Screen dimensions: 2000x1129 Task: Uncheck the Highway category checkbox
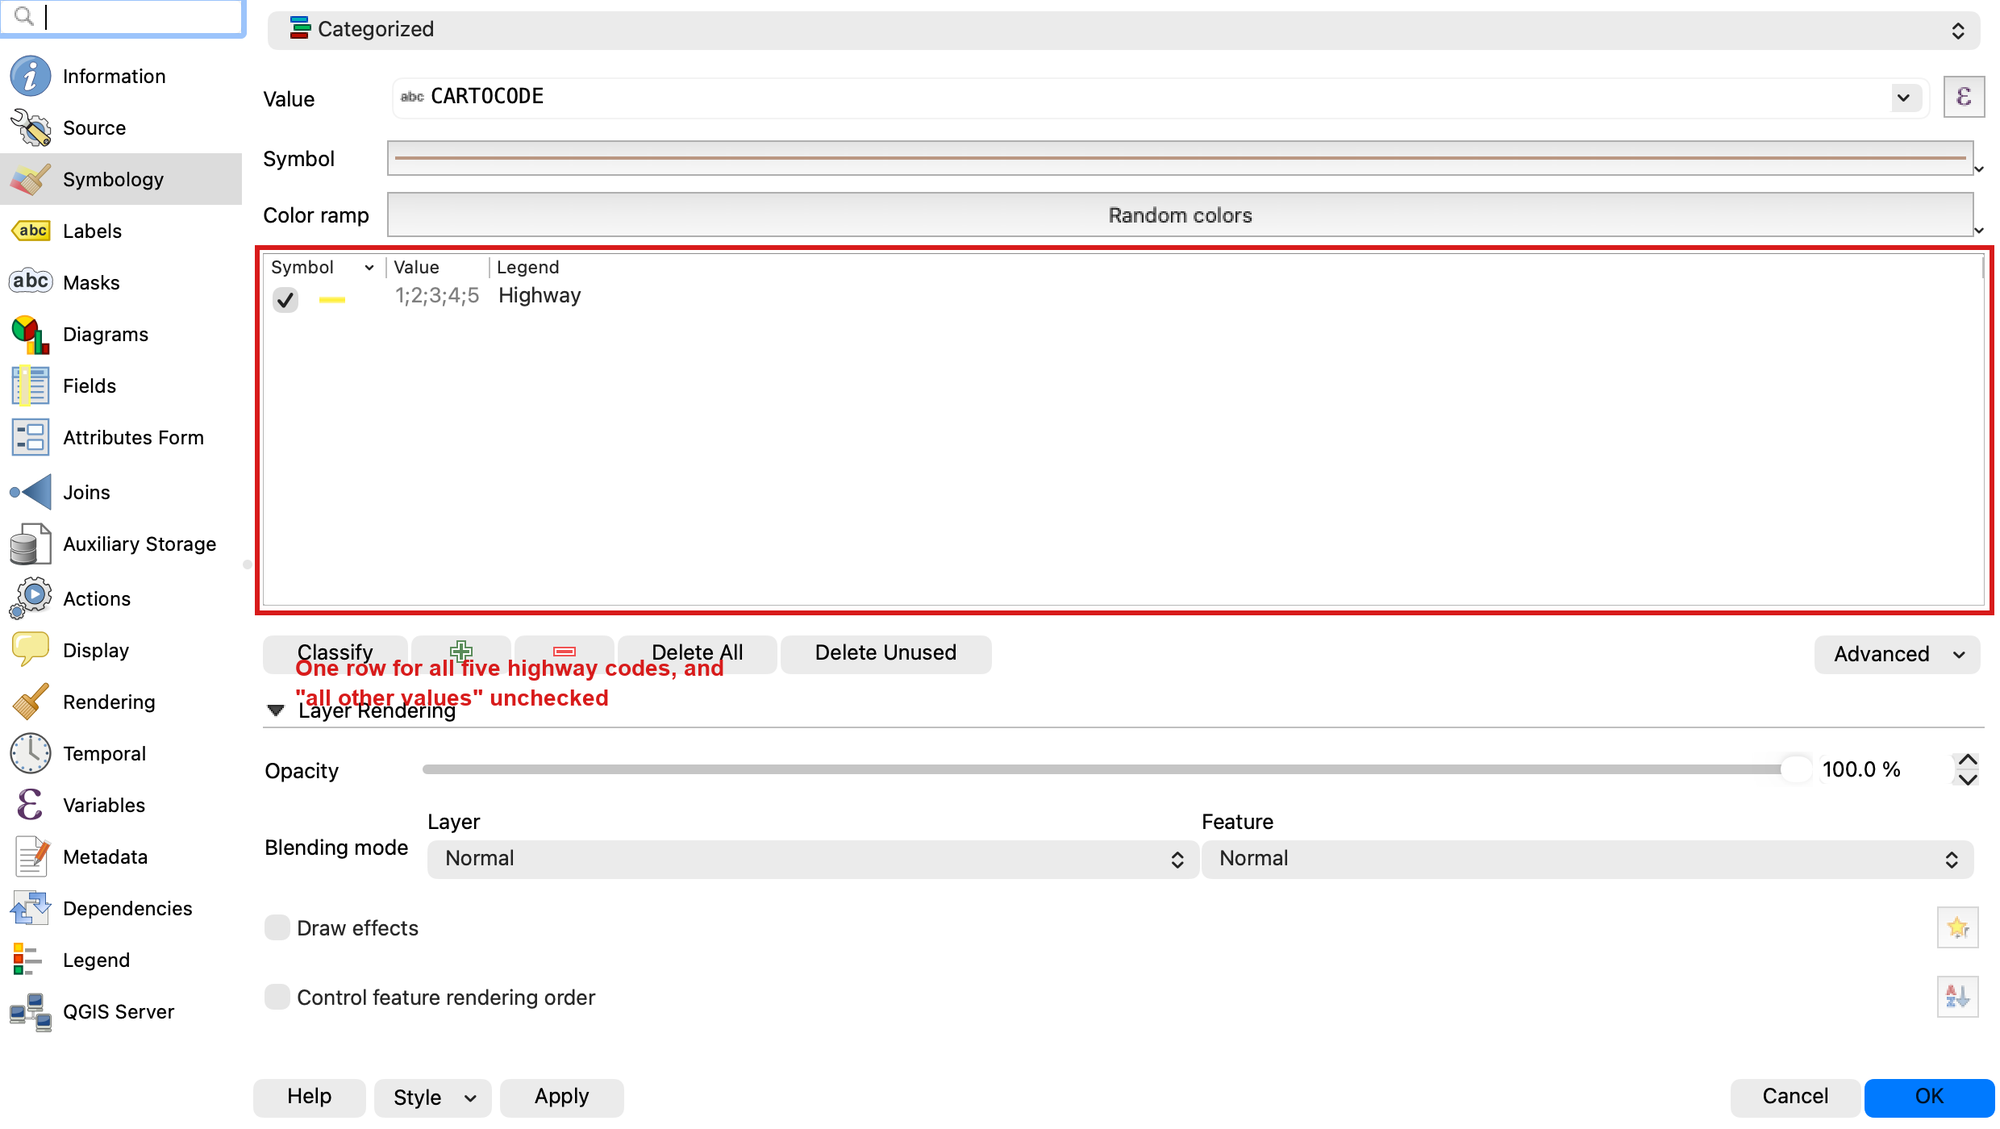pyautogui.click(x=285, y=299)
